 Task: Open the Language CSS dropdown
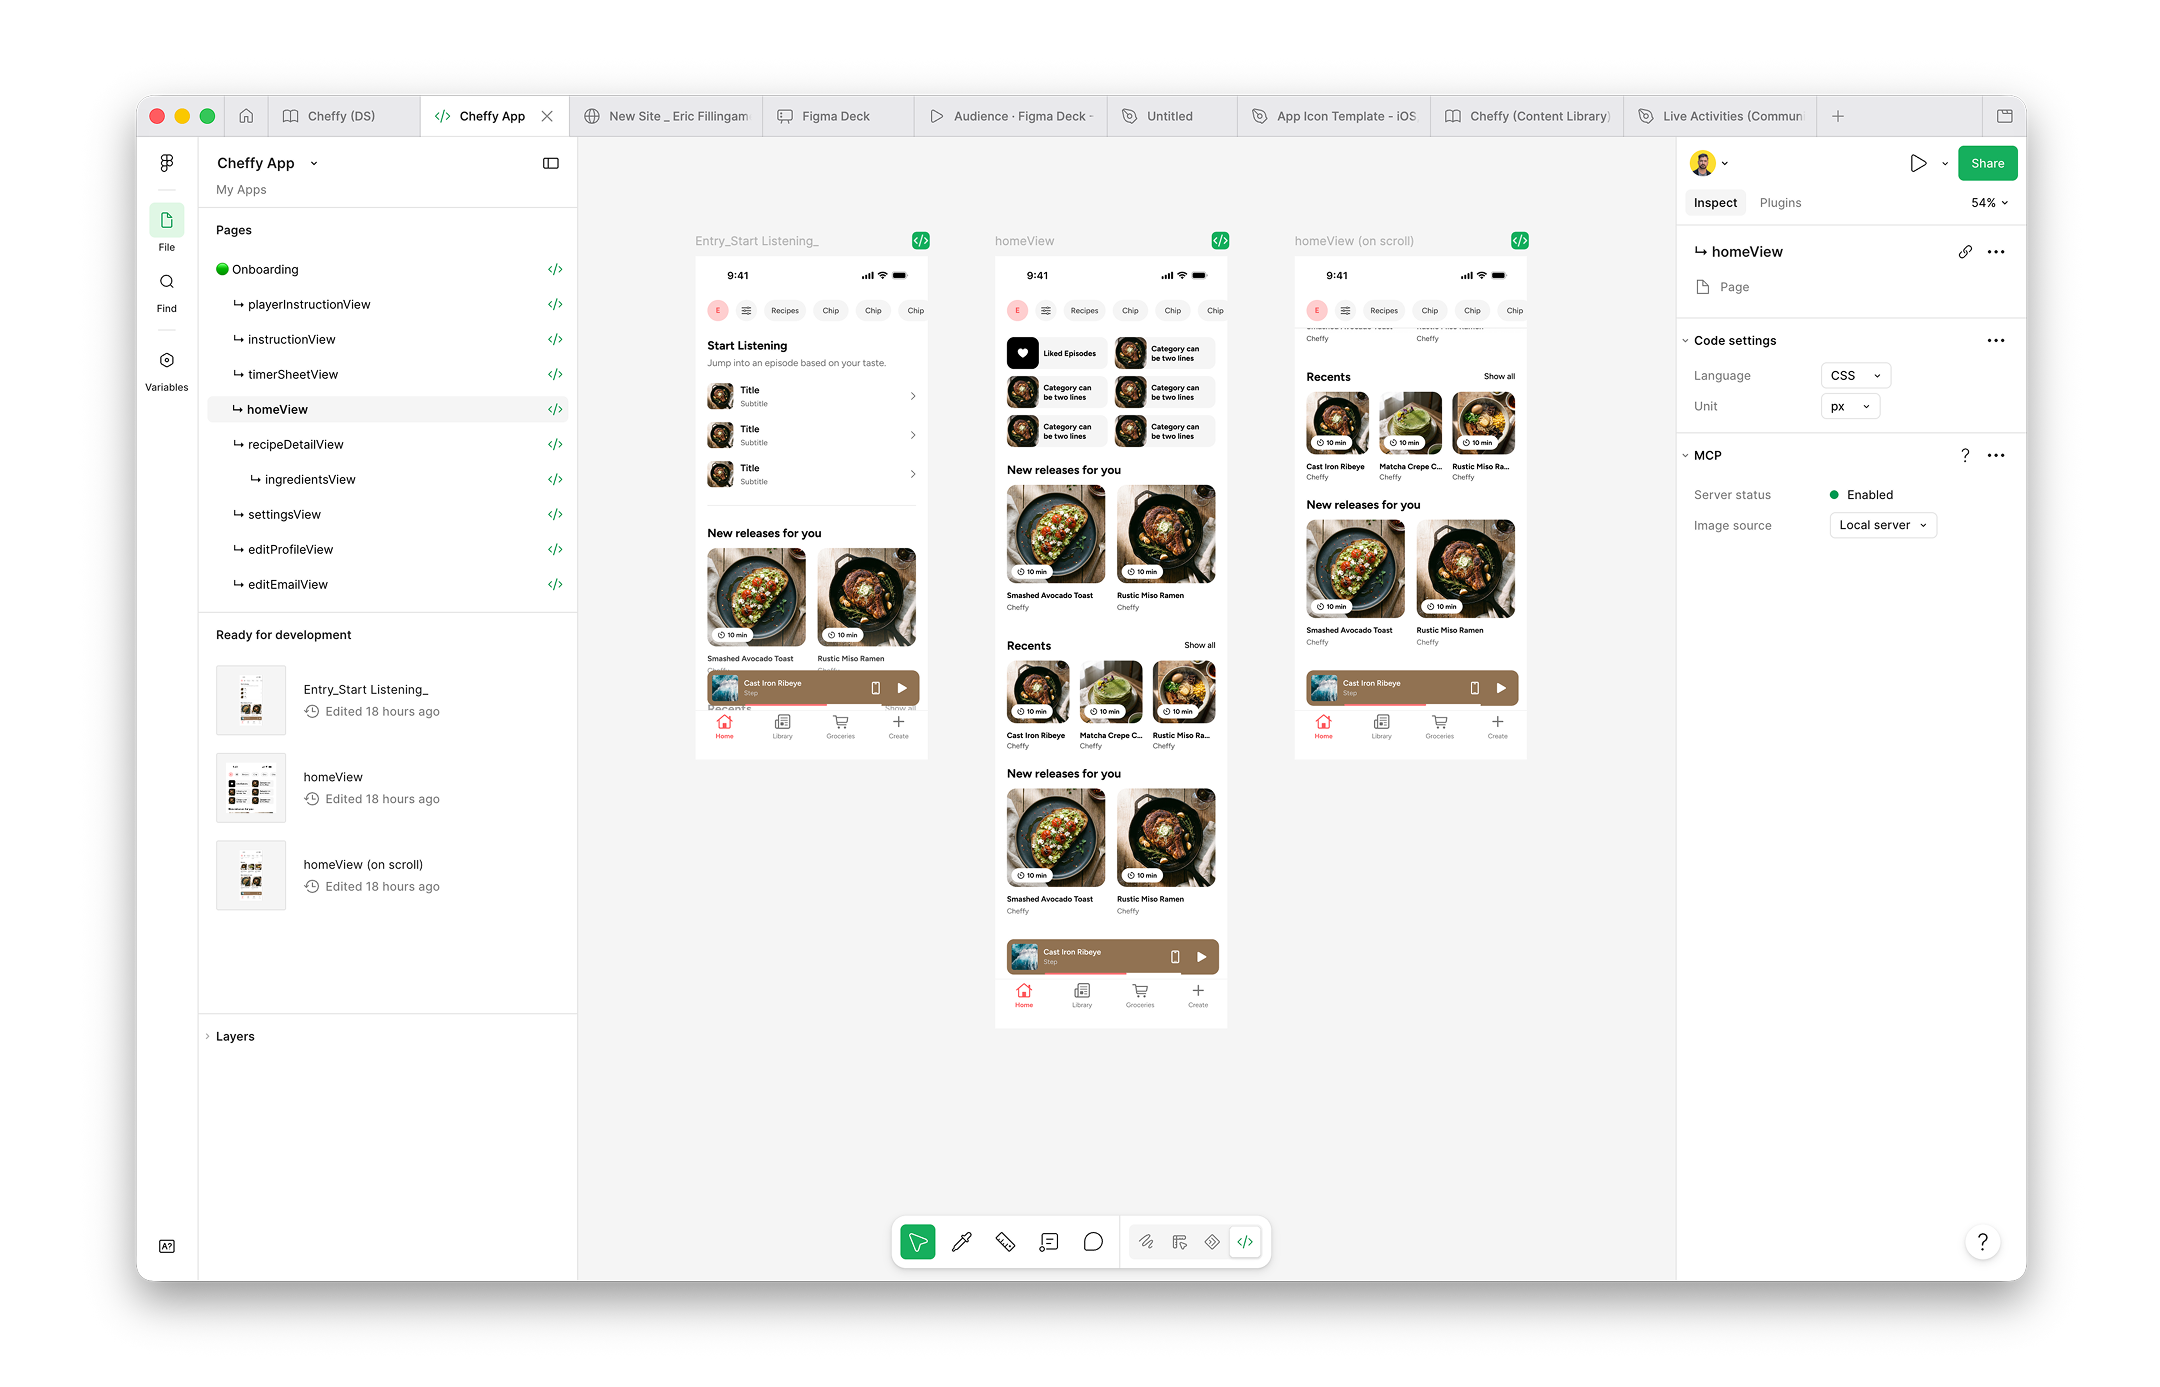[x=1856, y=376]
